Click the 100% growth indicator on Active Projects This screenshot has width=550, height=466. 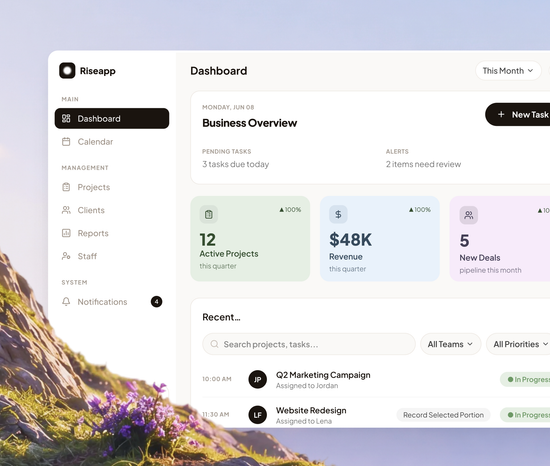(x=290, y=210)
